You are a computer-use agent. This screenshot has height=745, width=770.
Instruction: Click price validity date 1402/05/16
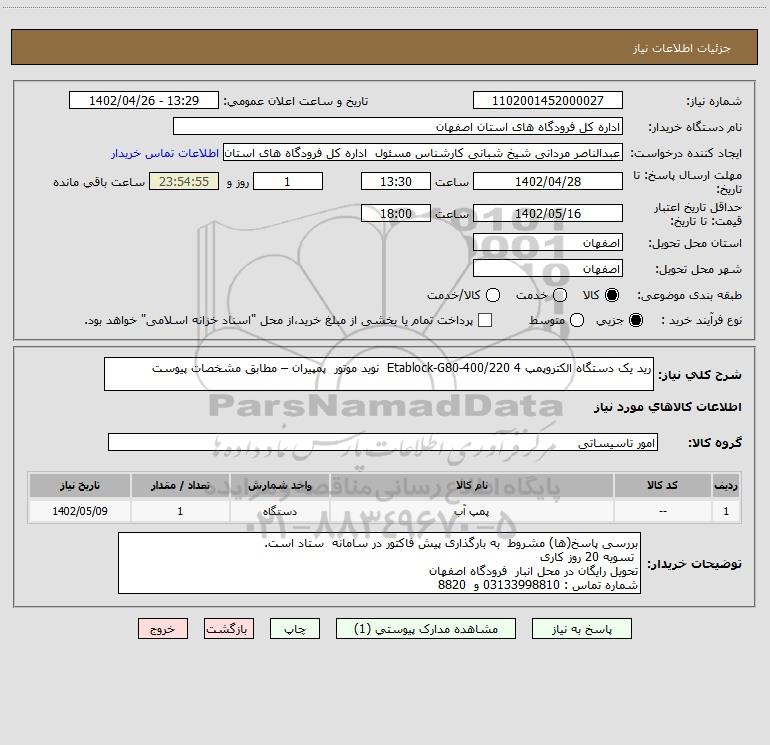[x=548, y=214]
